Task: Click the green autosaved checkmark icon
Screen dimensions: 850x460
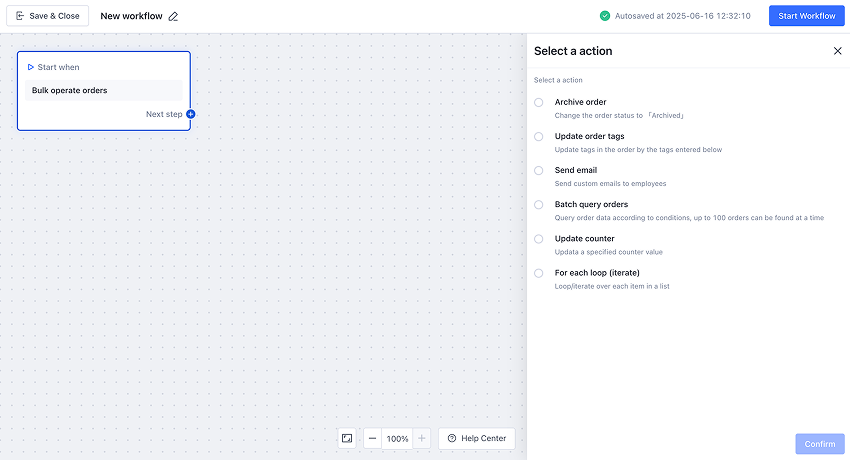Action: pos(605,16)
